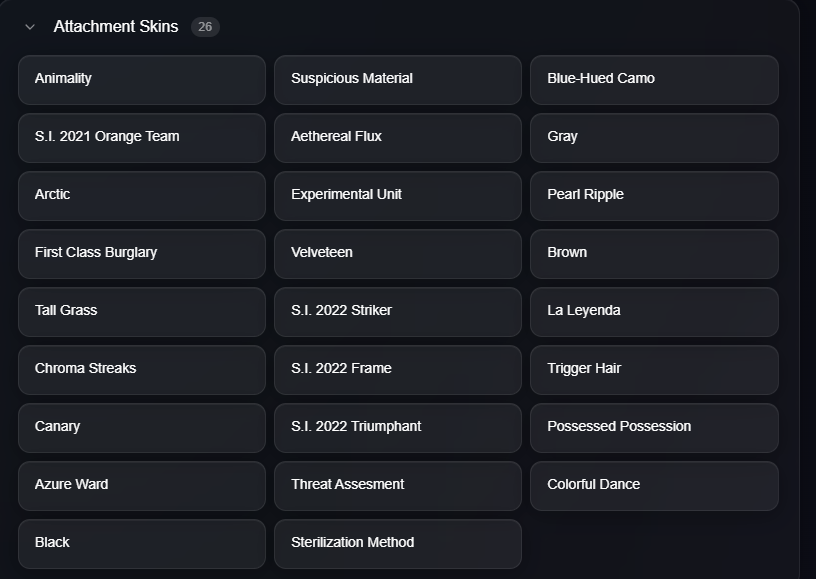Choose the Tall Grass skin

pos(141,311)
